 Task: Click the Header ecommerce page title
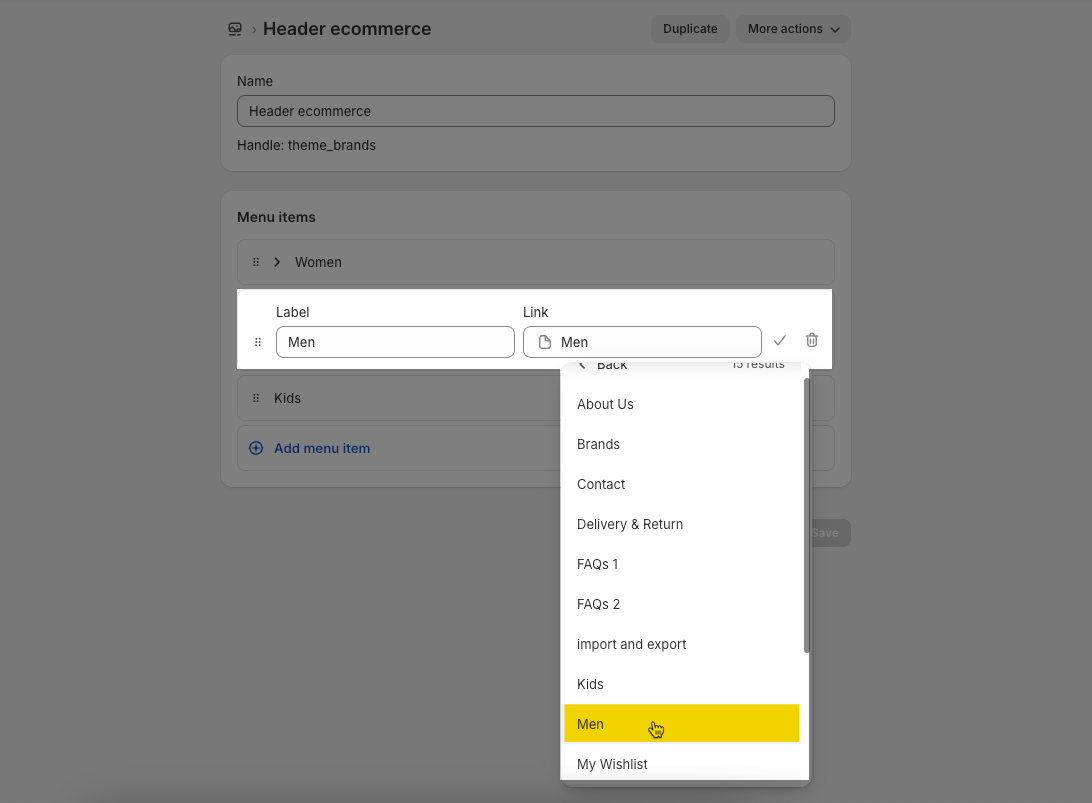(x=347, y=29)
